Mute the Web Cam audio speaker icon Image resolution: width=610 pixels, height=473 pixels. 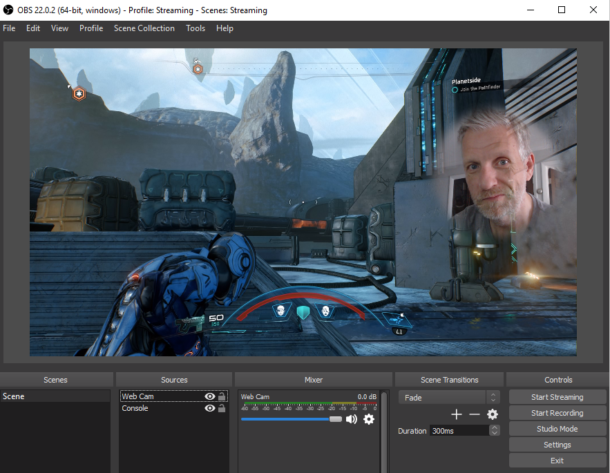[x=351, y=419]
